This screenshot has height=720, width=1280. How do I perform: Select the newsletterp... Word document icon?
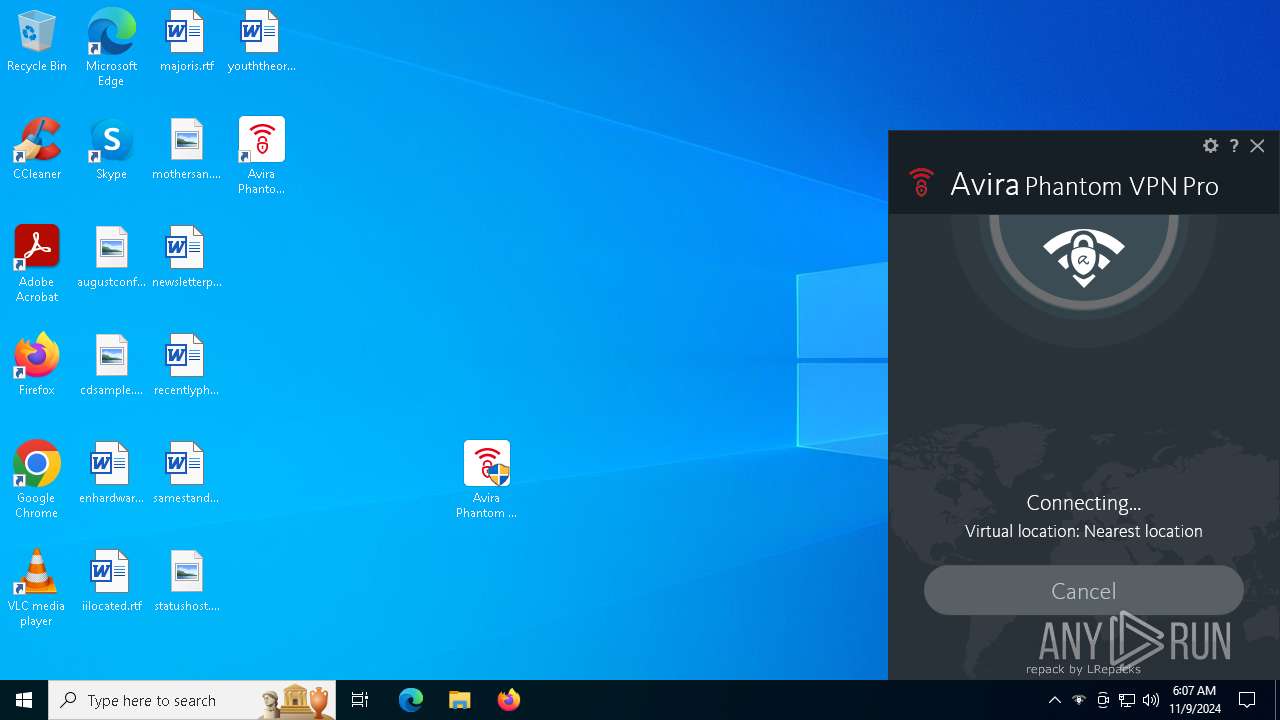[187, 258]
